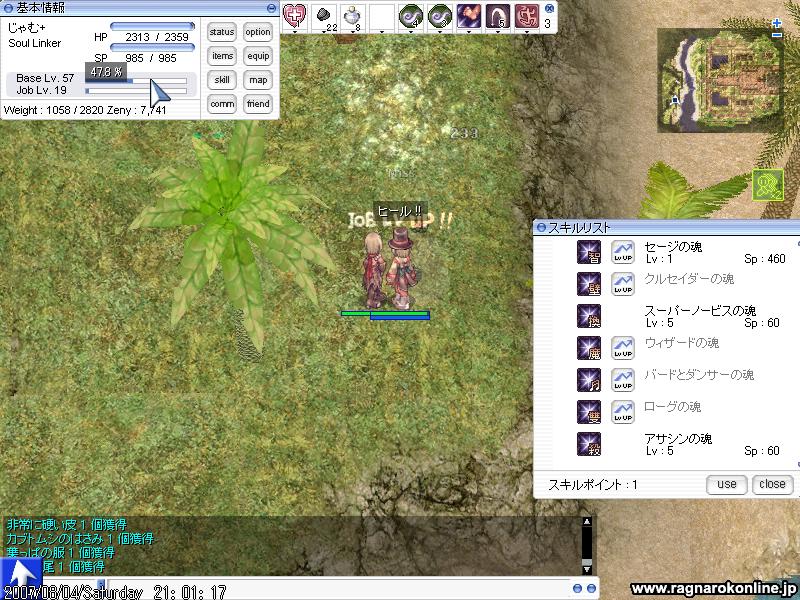
Task: Open the friend list button
Action: pos(258,104)
